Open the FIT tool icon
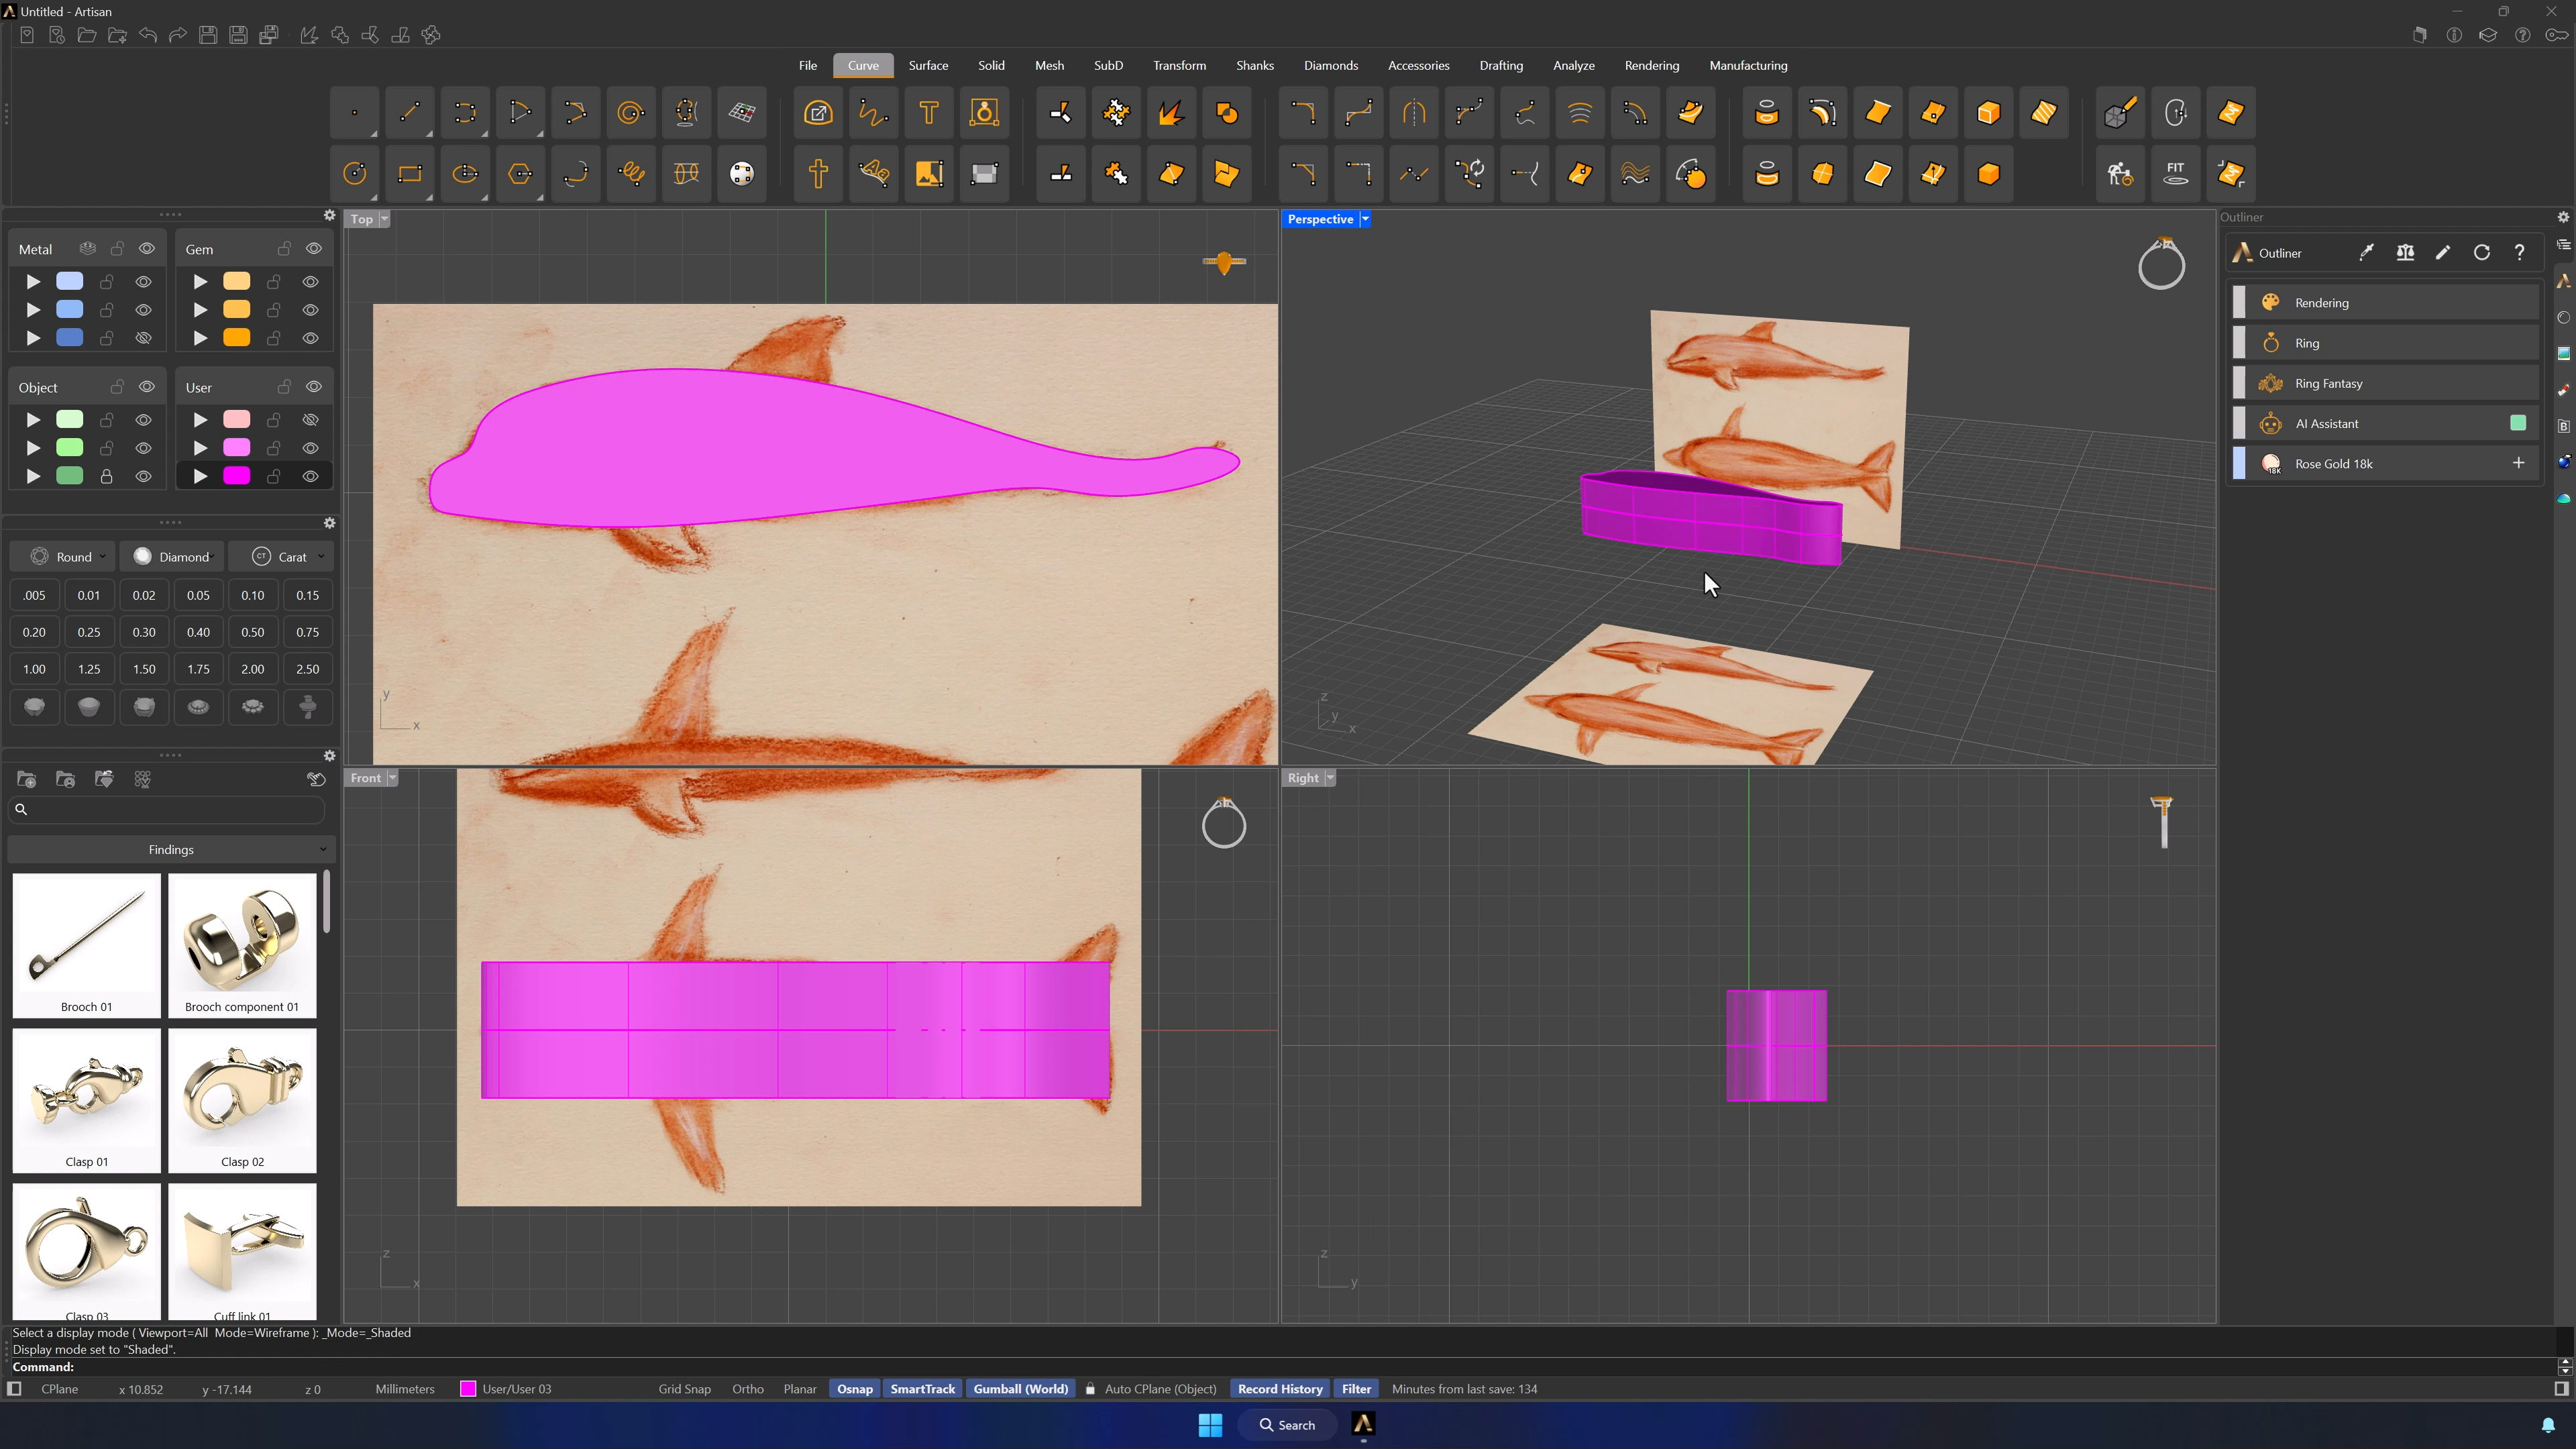The height and width of the screenshot is (1449, 2576). tap(2175, 174)
